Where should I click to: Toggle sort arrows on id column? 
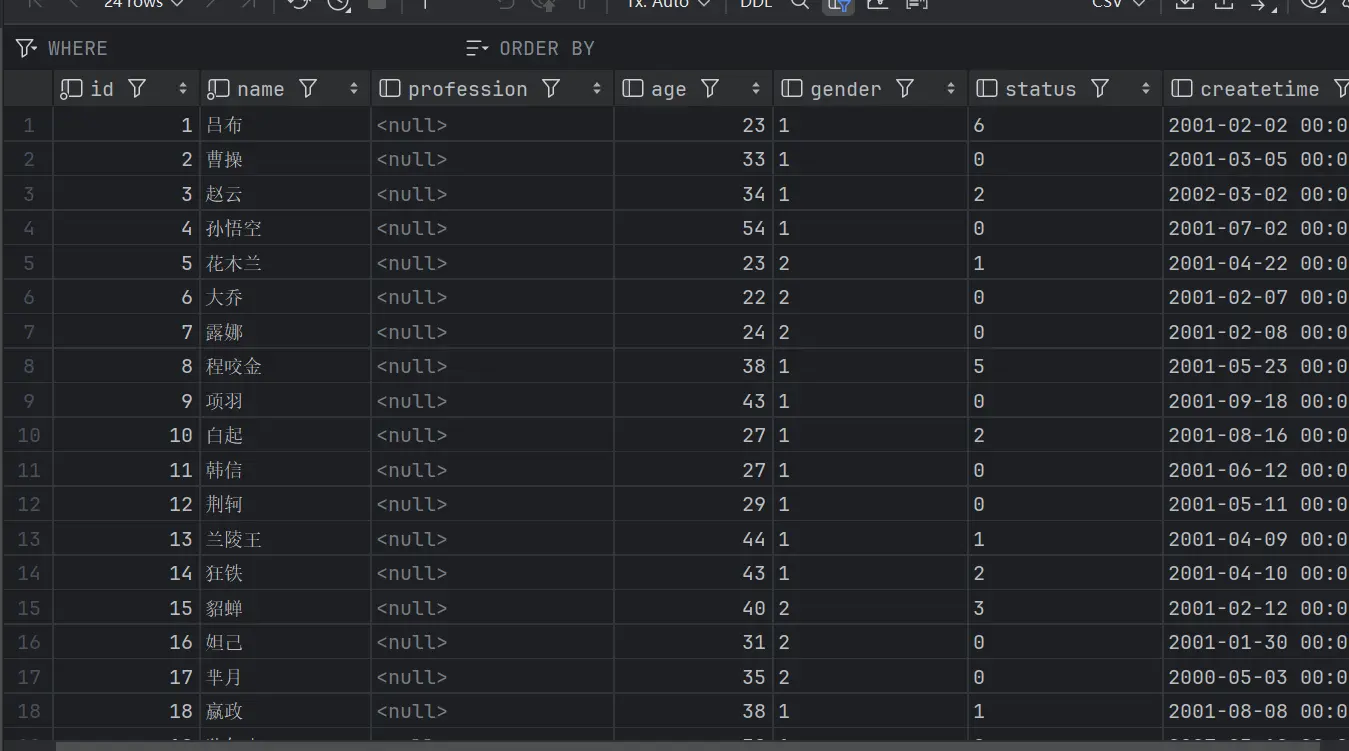coord(183,89)
